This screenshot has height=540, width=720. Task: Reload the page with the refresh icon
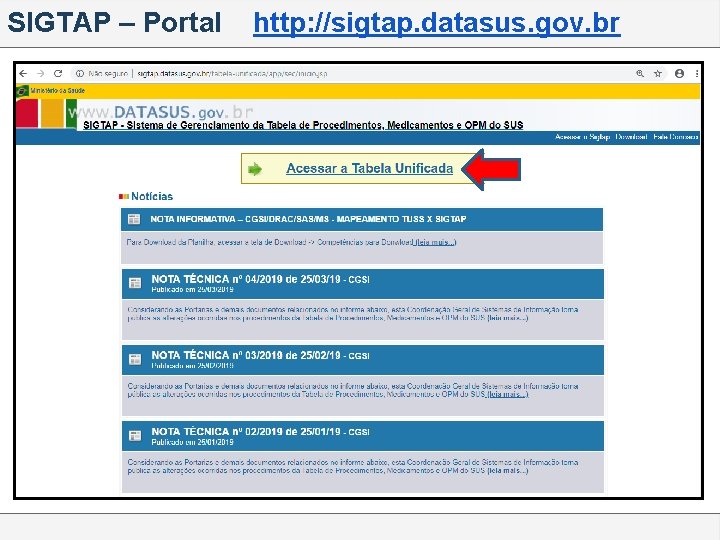pos(58,73)
